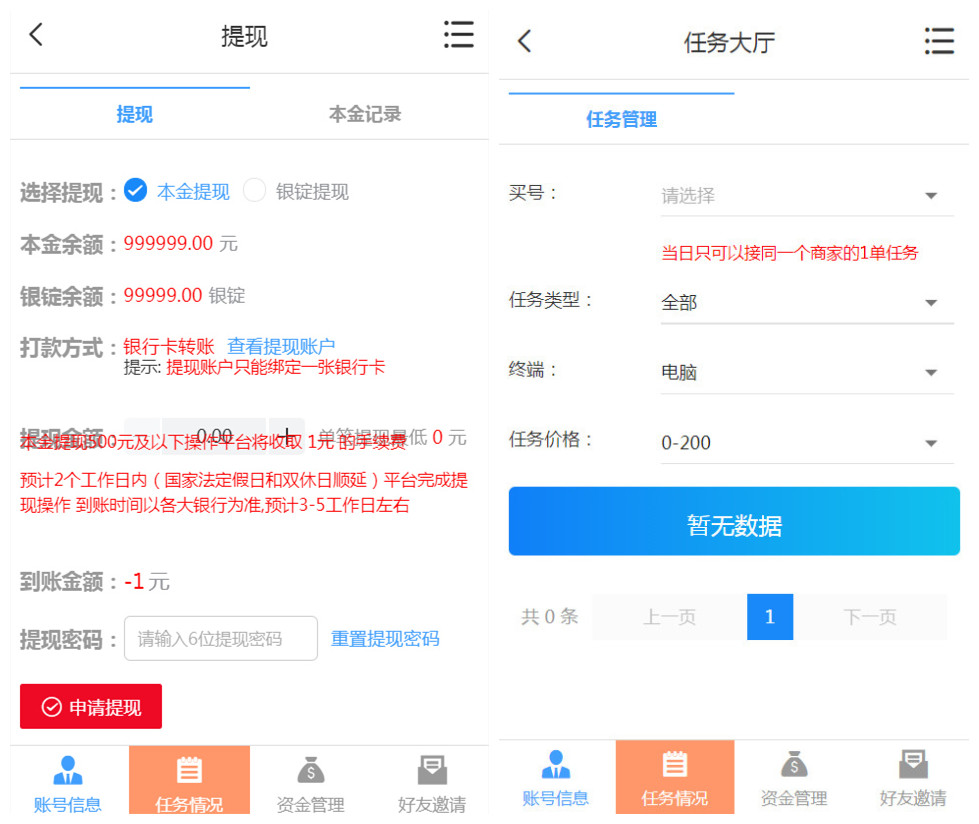Tap 任务情况 in the 任务大厅 screen's bottom bar
Screen dimensions: 979x824
coord(674,777)
